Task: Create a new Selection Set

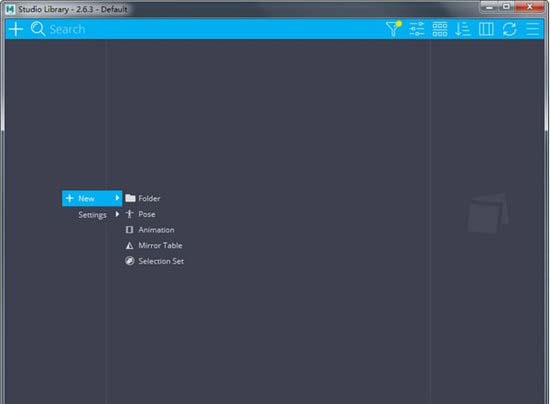Action: tap(154, 261)
